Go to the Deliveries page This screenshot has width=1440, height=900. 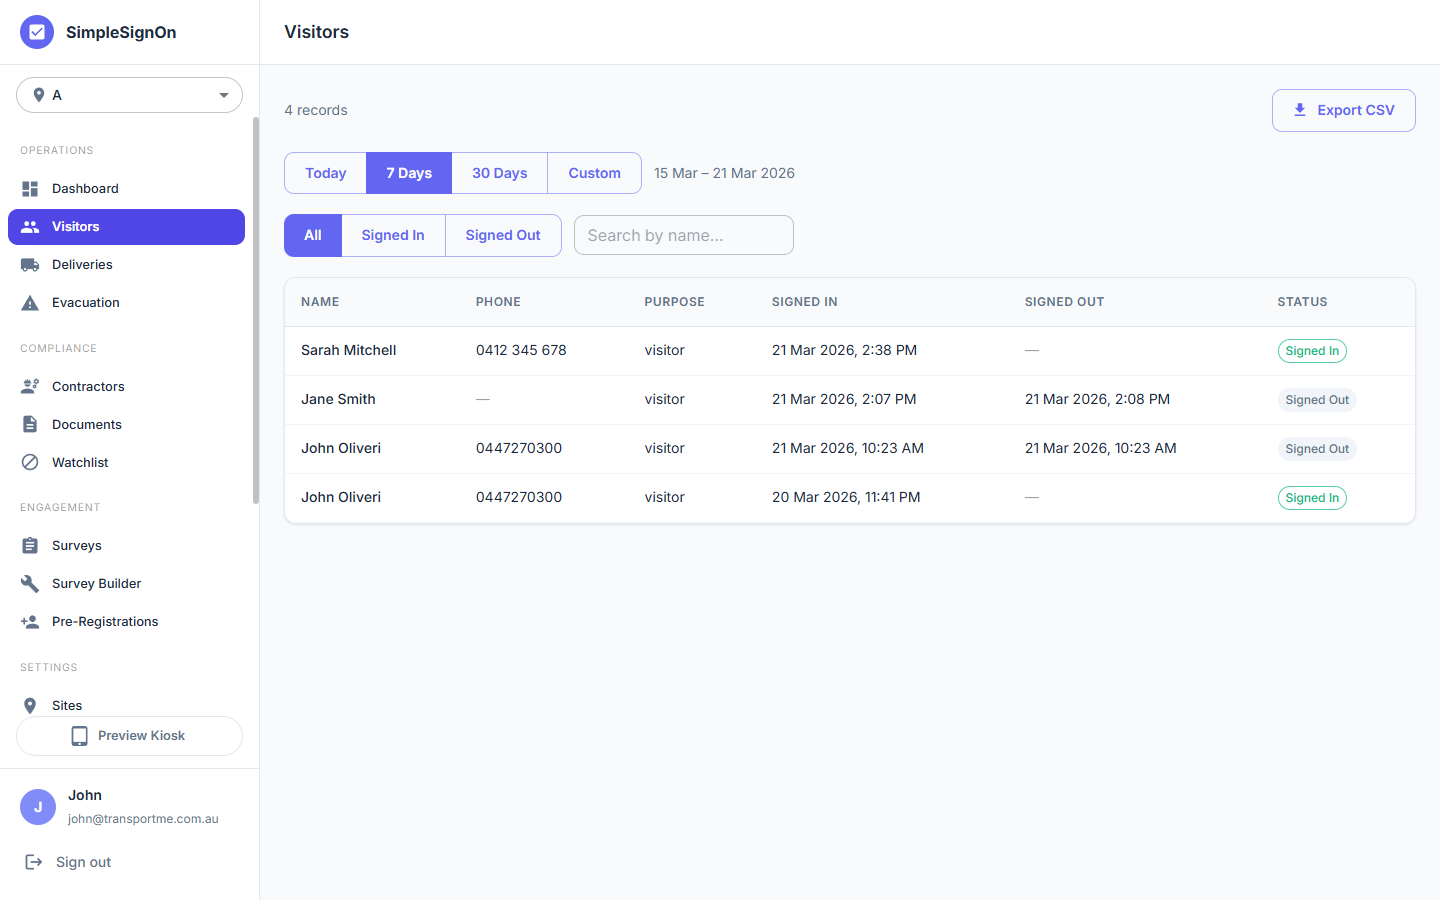pyautogui.click(x=126, y=265)
